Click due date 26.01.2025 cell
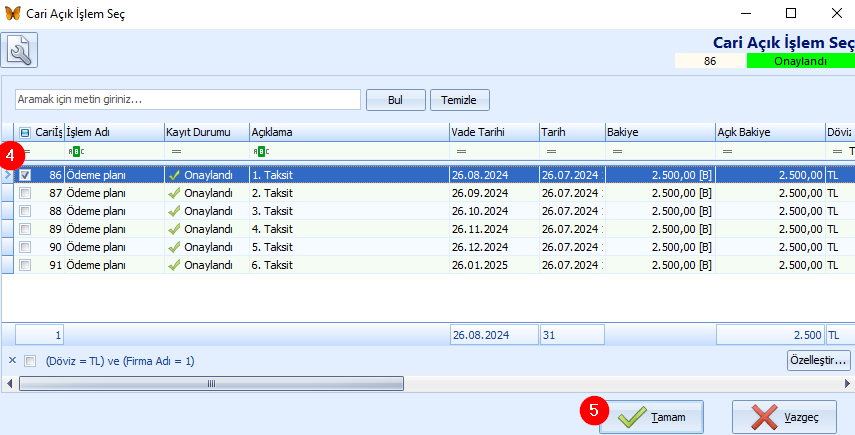The height and width of the screenshot is (435, 855). (x=495, y=265)
